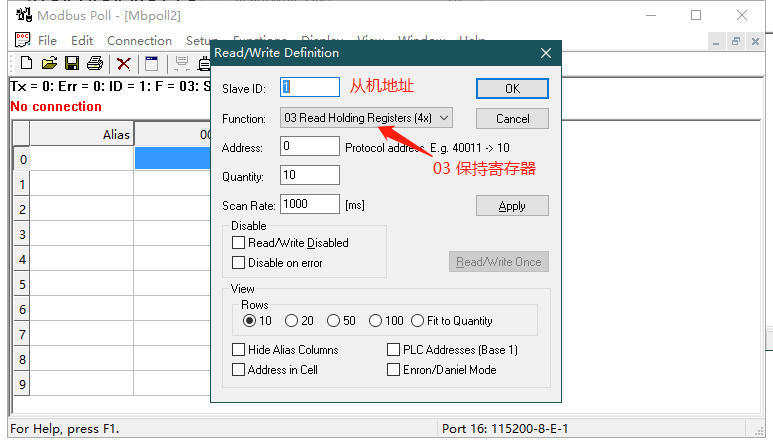Click the red No connection status text
This screenshot has width=773, height=445.
56,106
